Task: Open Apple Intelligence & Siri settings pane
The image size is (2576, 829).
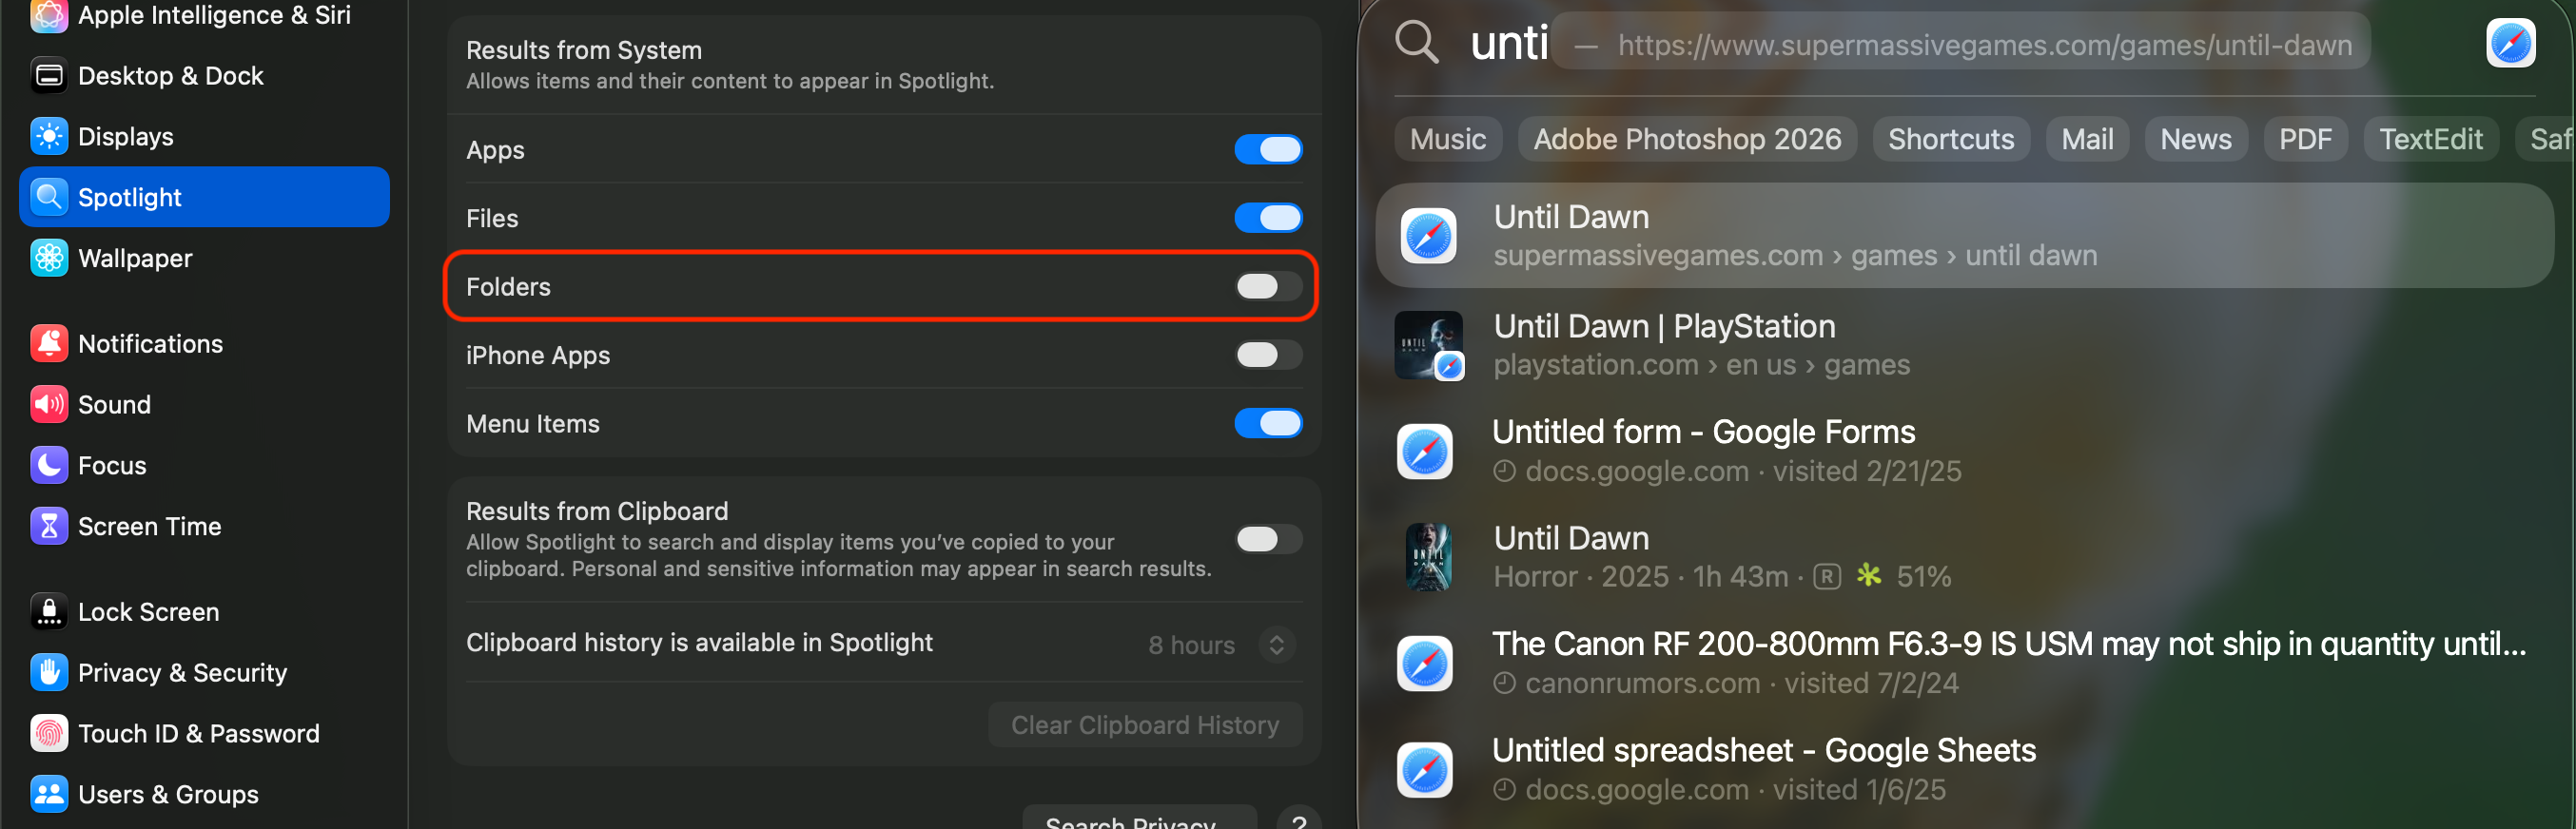Action: [x=204, y=17]
